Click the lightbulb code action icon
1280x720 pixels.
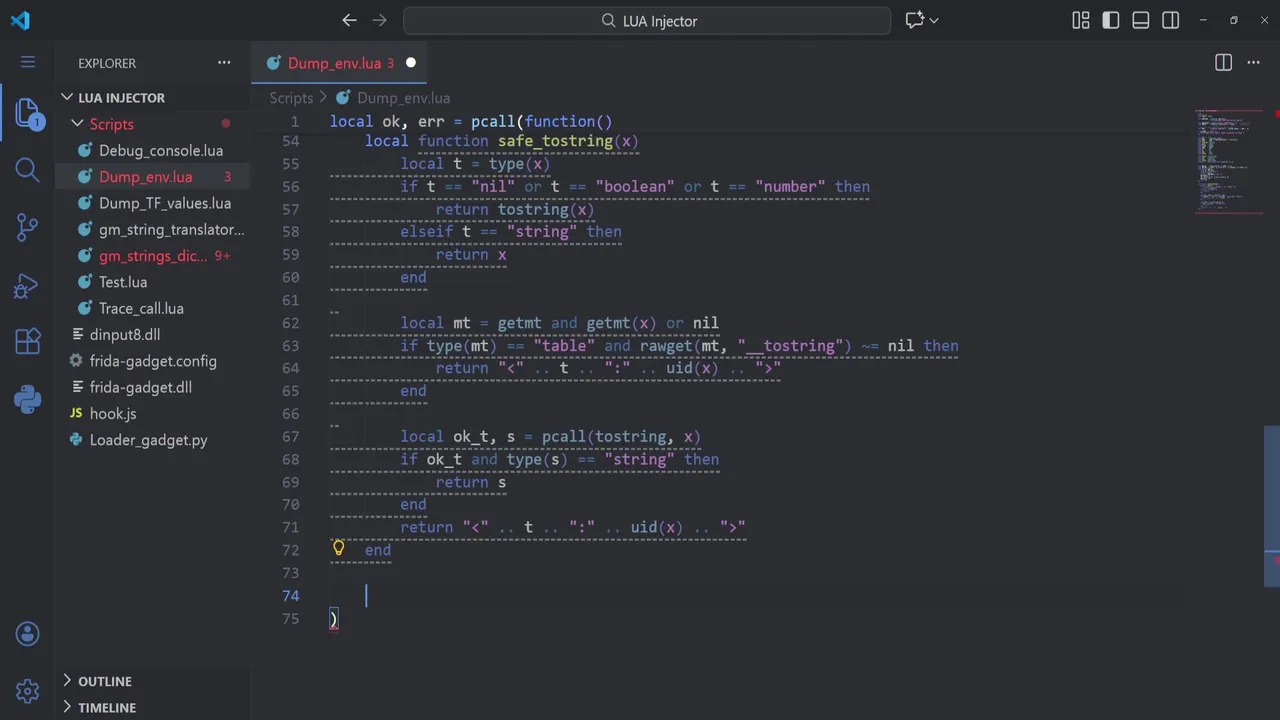click(339, 548)
